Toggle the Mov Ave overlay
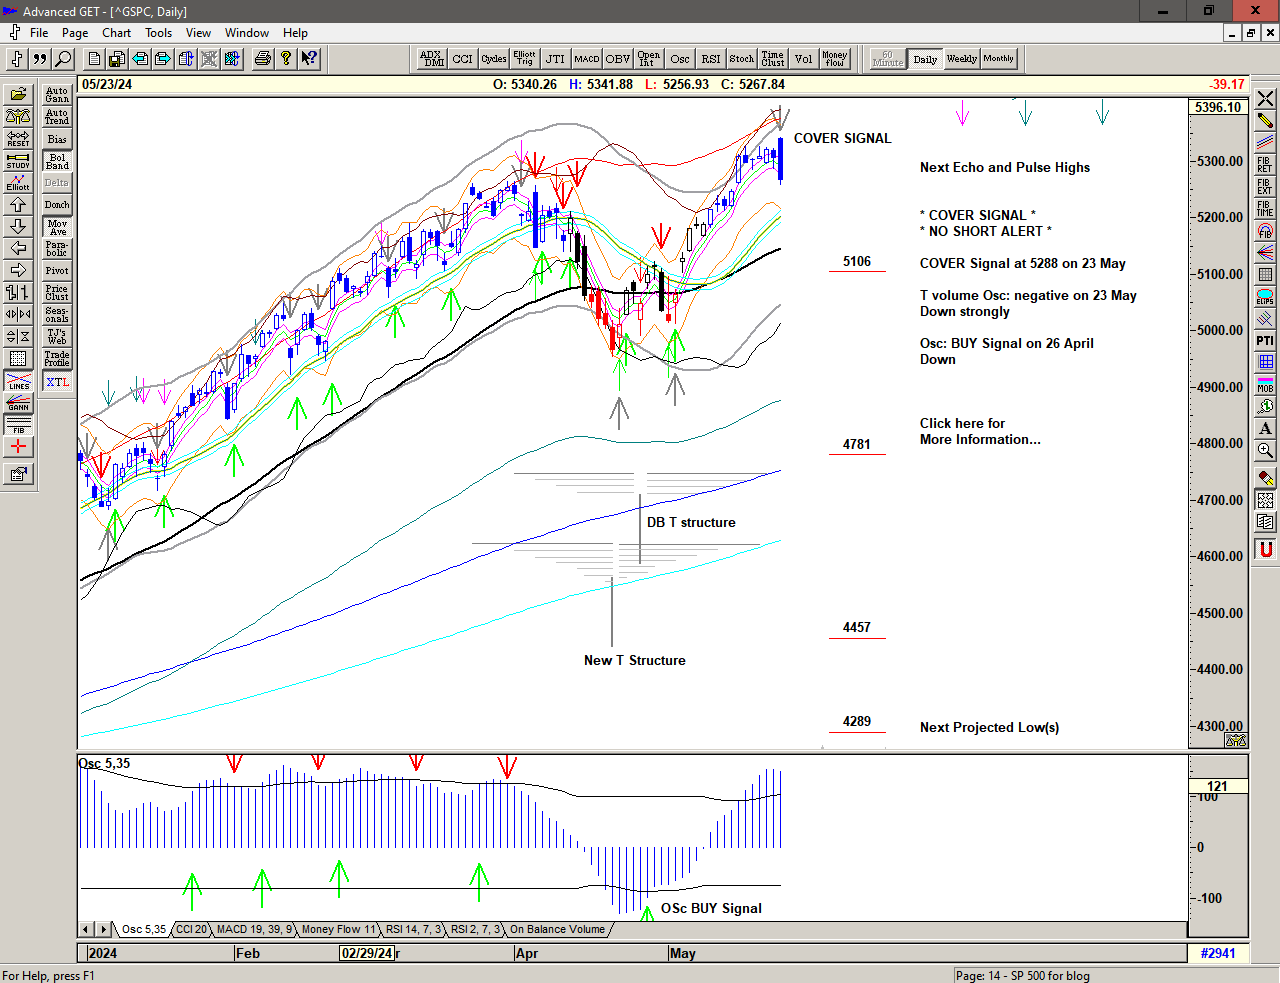The image size is (1280, 983). coord(57,227)
